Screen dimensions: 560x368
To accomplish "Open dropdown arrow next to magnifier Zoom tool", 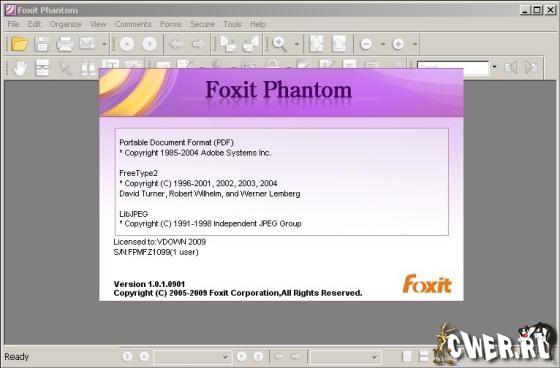I will click(296, 44).
